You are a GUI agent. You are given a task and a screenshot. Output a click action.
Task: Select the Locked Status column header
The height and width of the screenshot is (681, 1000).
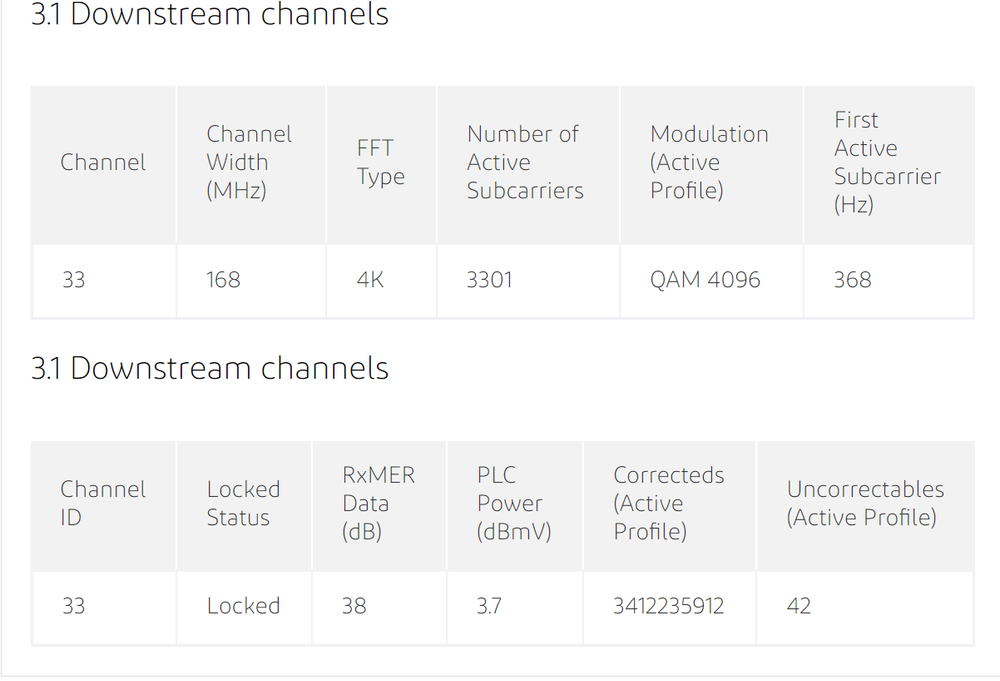(x=243, y=503)
